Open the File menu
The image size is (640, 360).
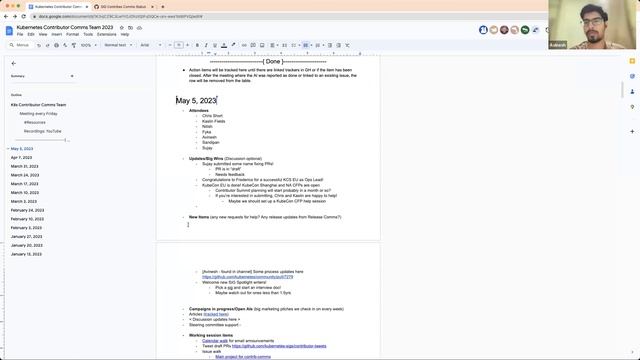click(20, 35)
